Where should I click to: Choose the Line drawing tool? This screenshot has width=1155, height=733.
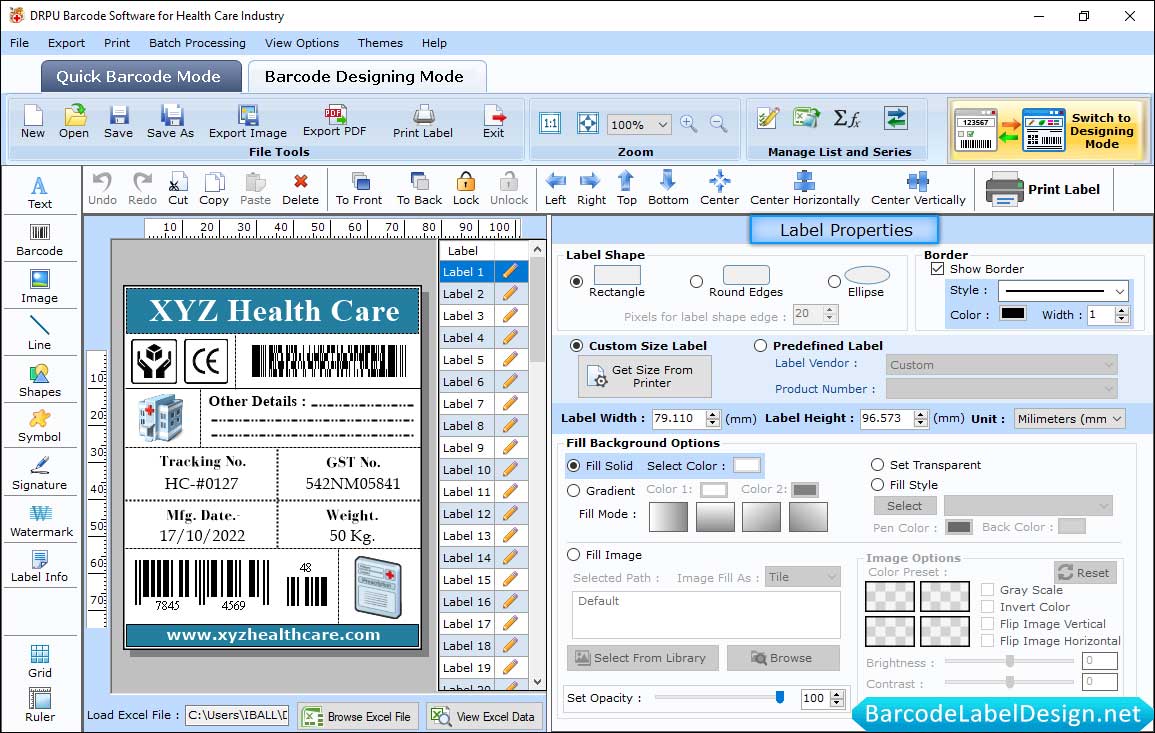(40, 333)
